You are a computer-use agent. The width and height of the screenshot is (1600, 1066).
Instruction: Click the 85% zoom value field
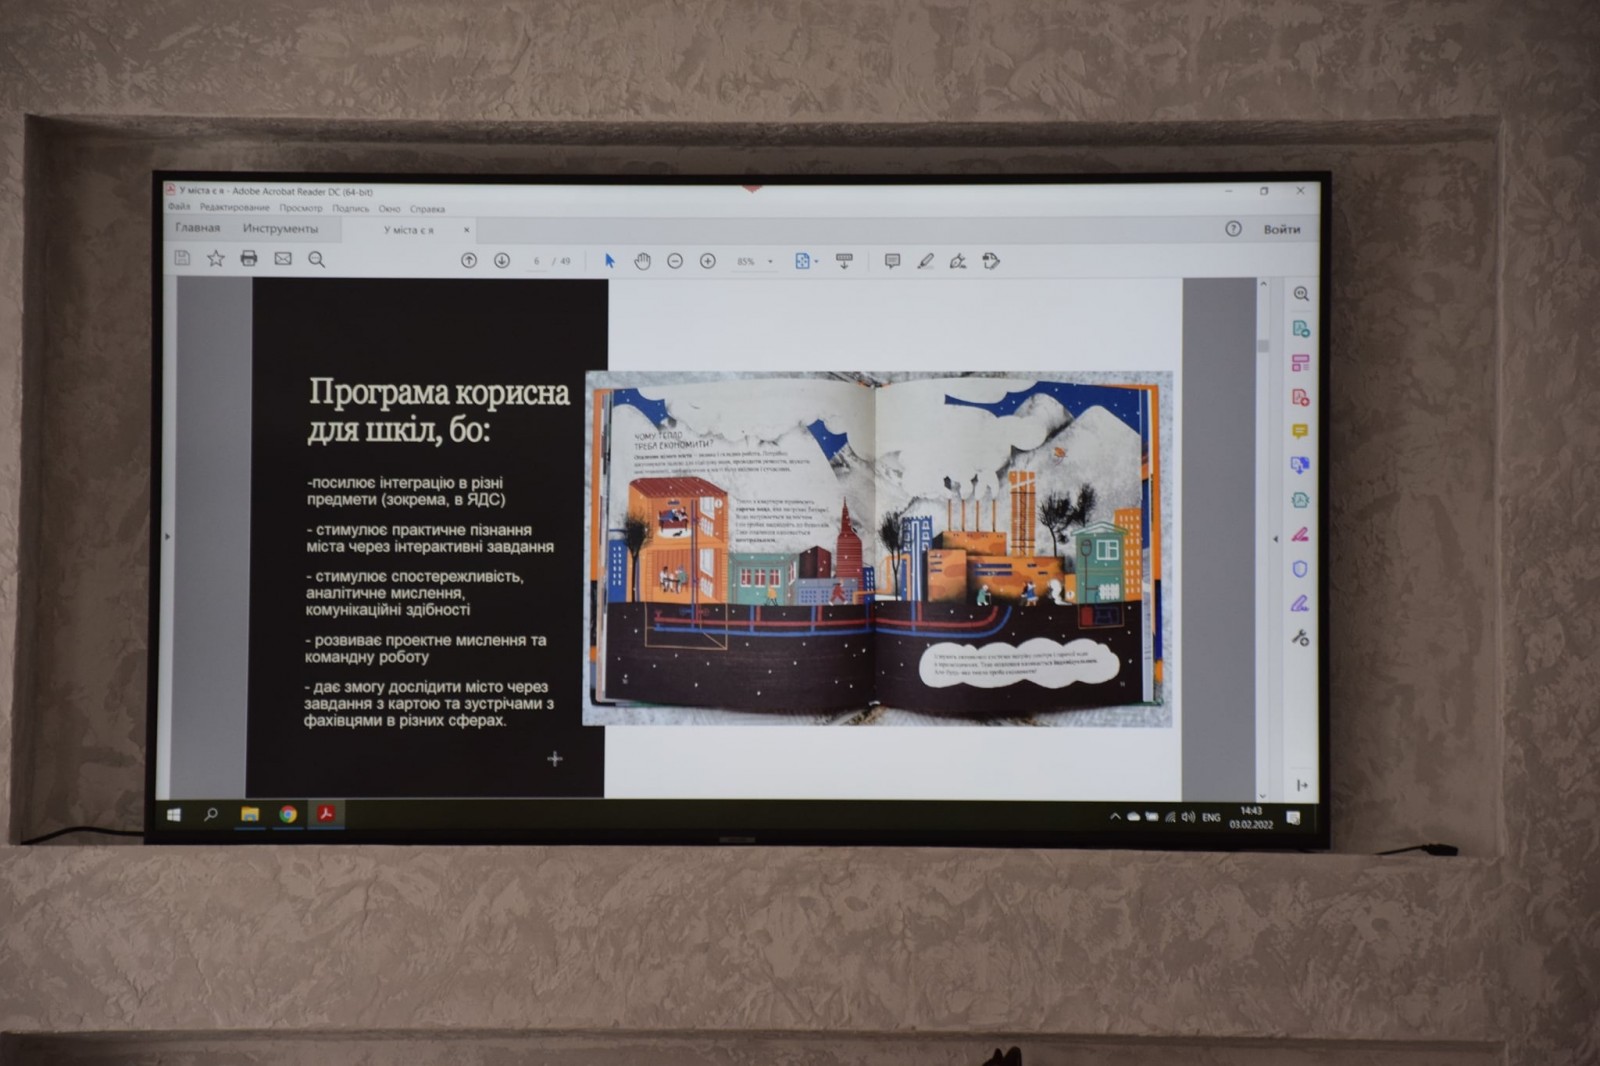(x=746, y=262)
